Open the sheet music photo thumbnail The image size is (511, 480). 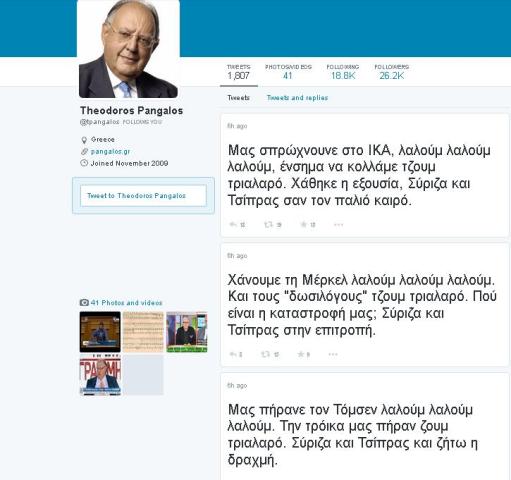143,332
